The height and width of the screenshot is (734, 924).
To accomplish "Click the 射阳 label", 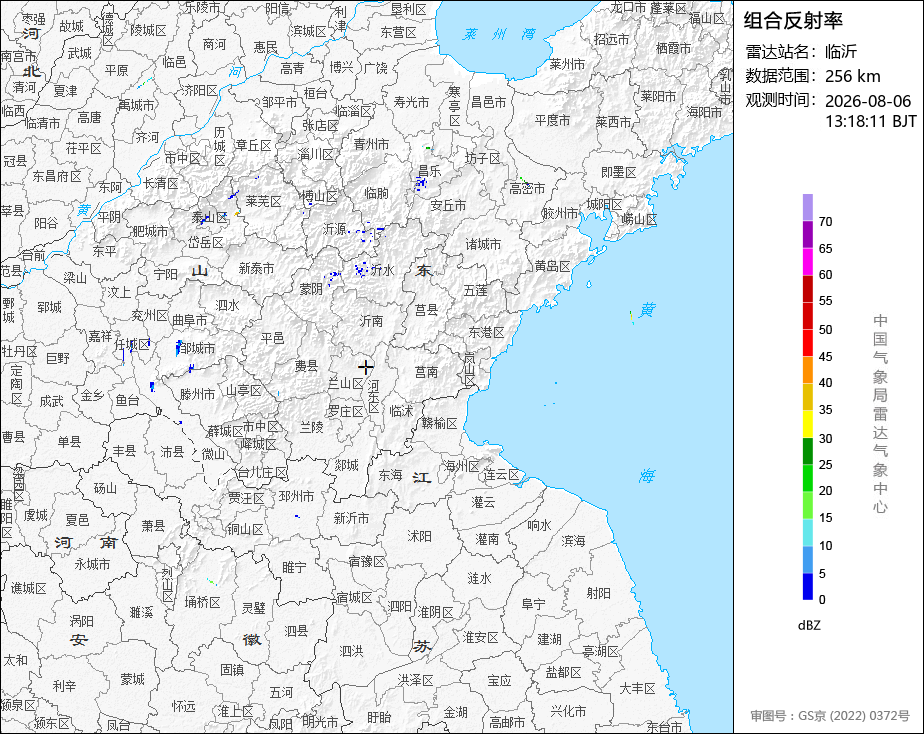I will click(599, 593).
